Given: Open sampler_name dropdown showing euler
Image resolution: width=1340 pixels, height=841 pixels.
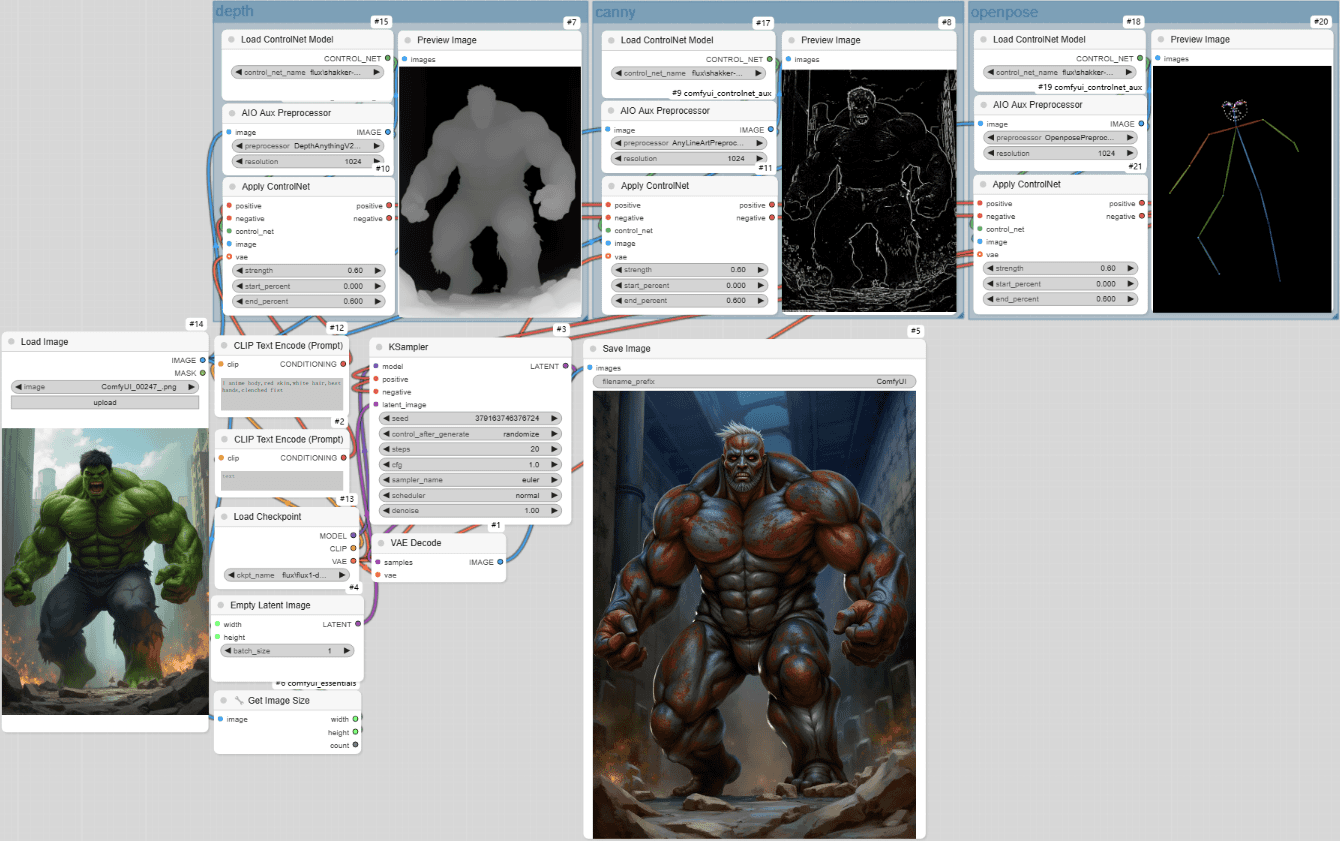Looking at the screenshot, I should click(470, 480).
